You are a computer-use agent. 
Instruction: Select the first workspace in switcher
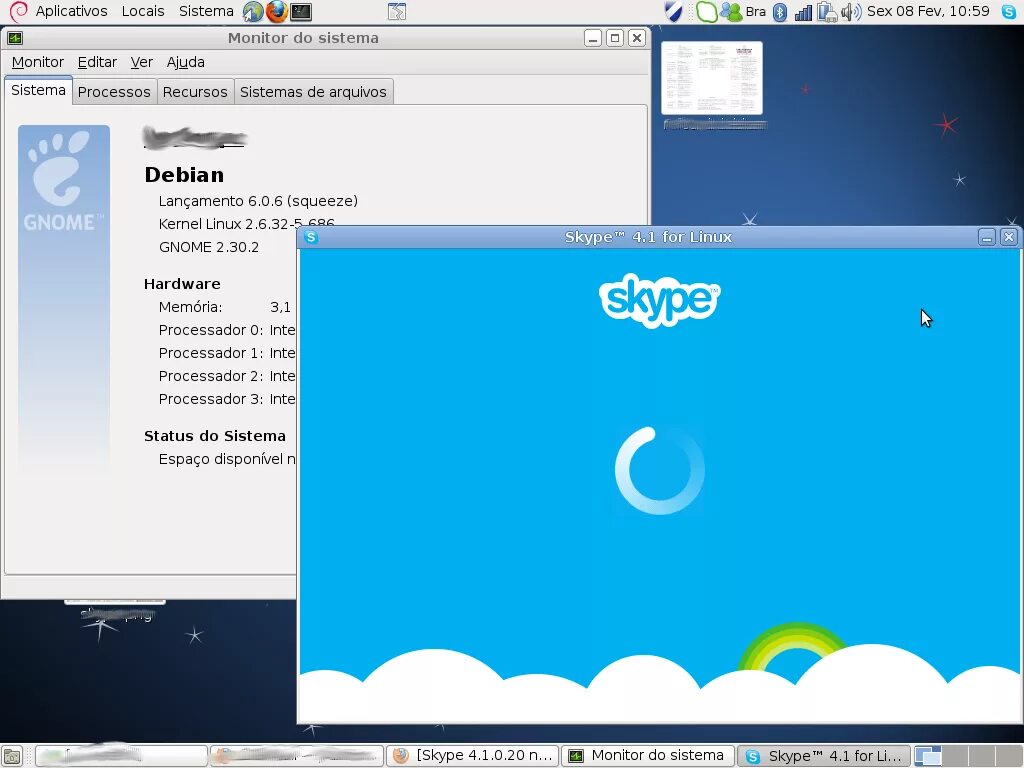pyautogui.click(x=928, y=756)
